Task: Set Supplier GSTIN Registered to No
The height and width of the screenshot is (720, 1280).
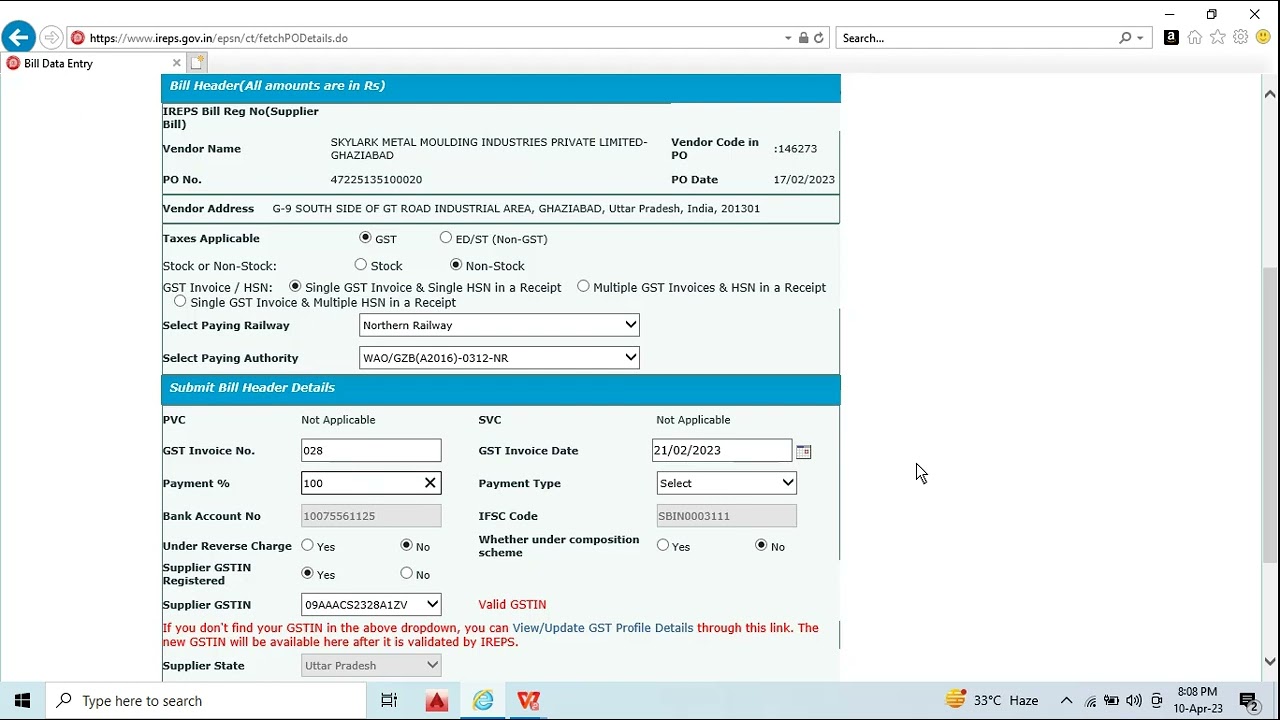Action: coord(406,573)
